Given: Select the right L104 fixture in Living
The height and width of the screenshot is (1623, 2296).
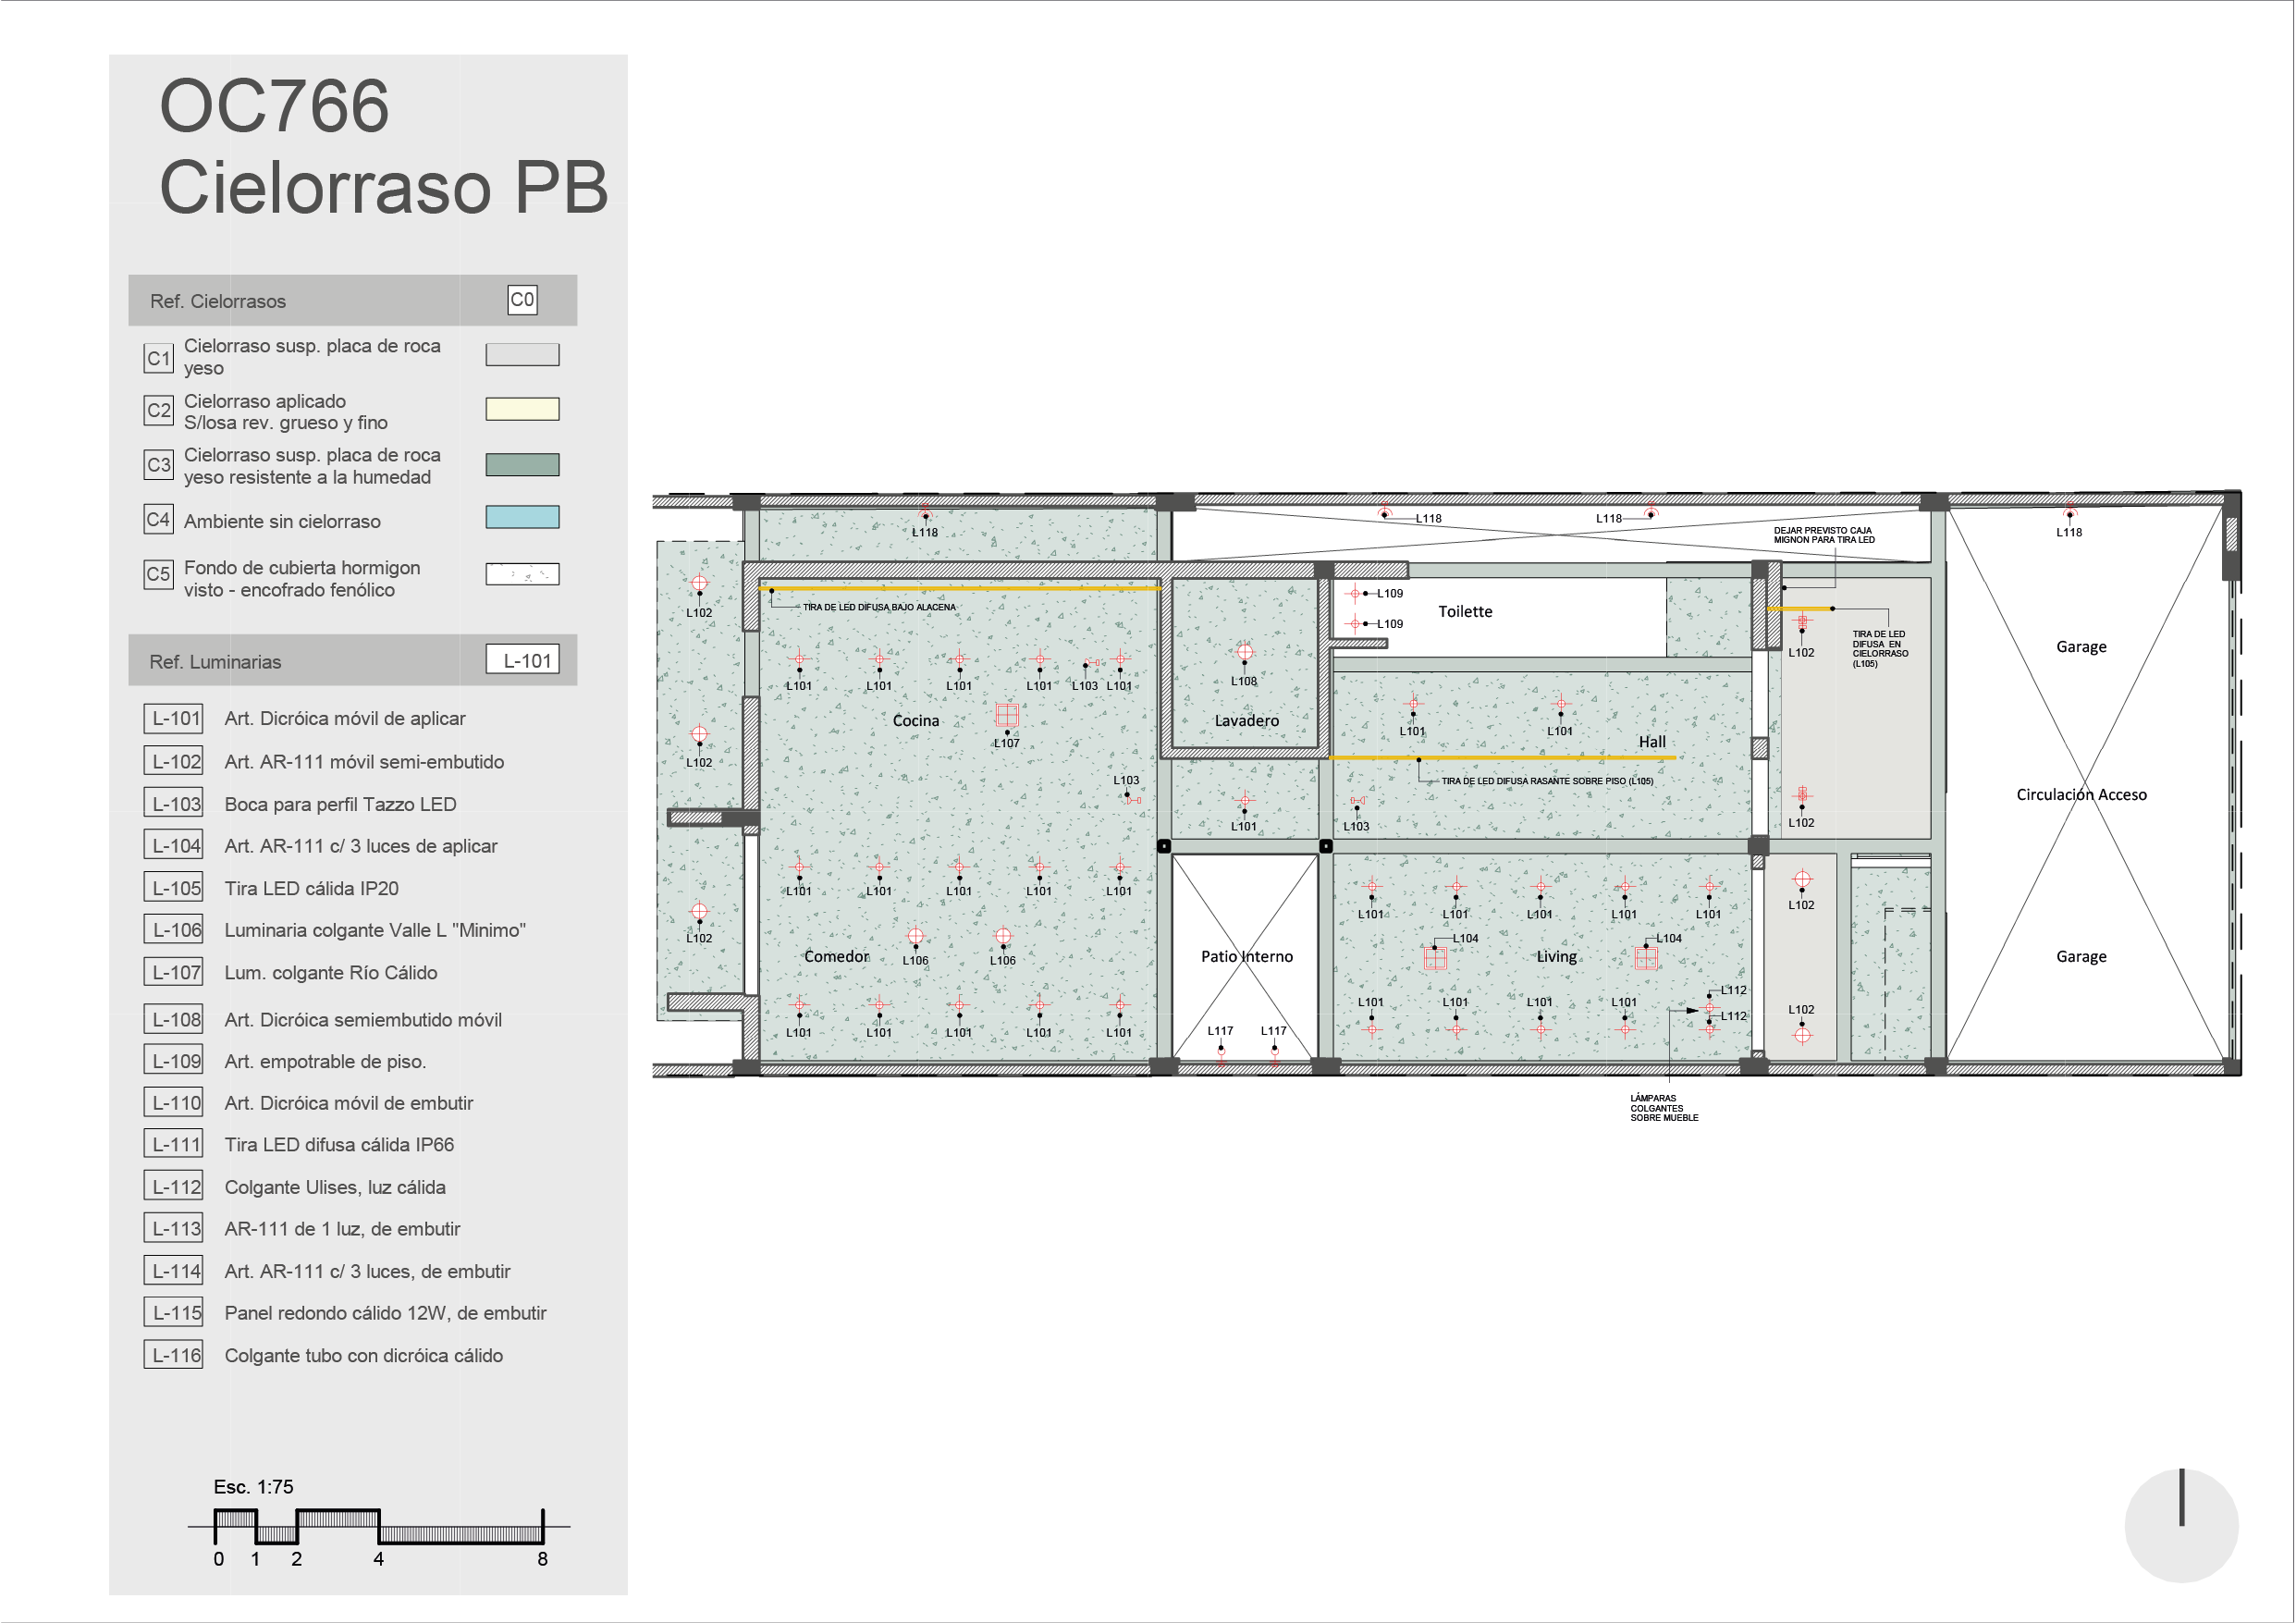Looking at the screenshot, I should coord(1646,958).
